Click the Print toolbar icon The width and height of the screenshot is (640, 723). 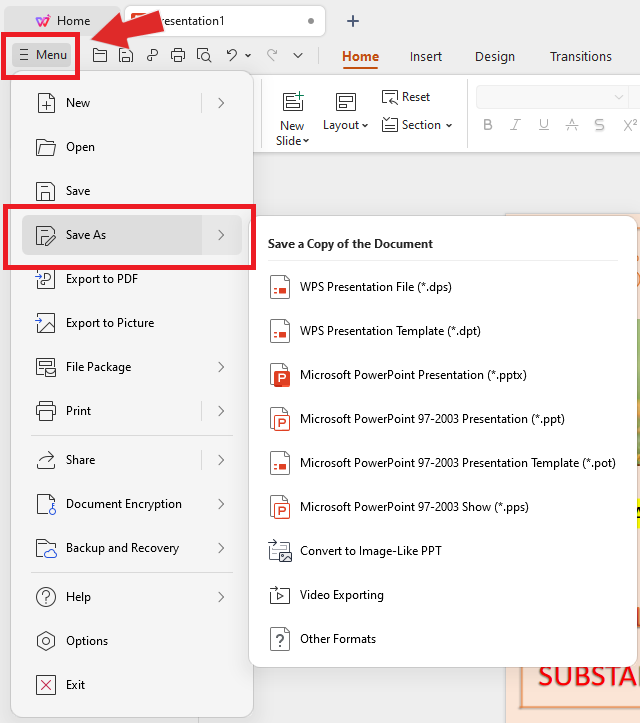[178, 55]
